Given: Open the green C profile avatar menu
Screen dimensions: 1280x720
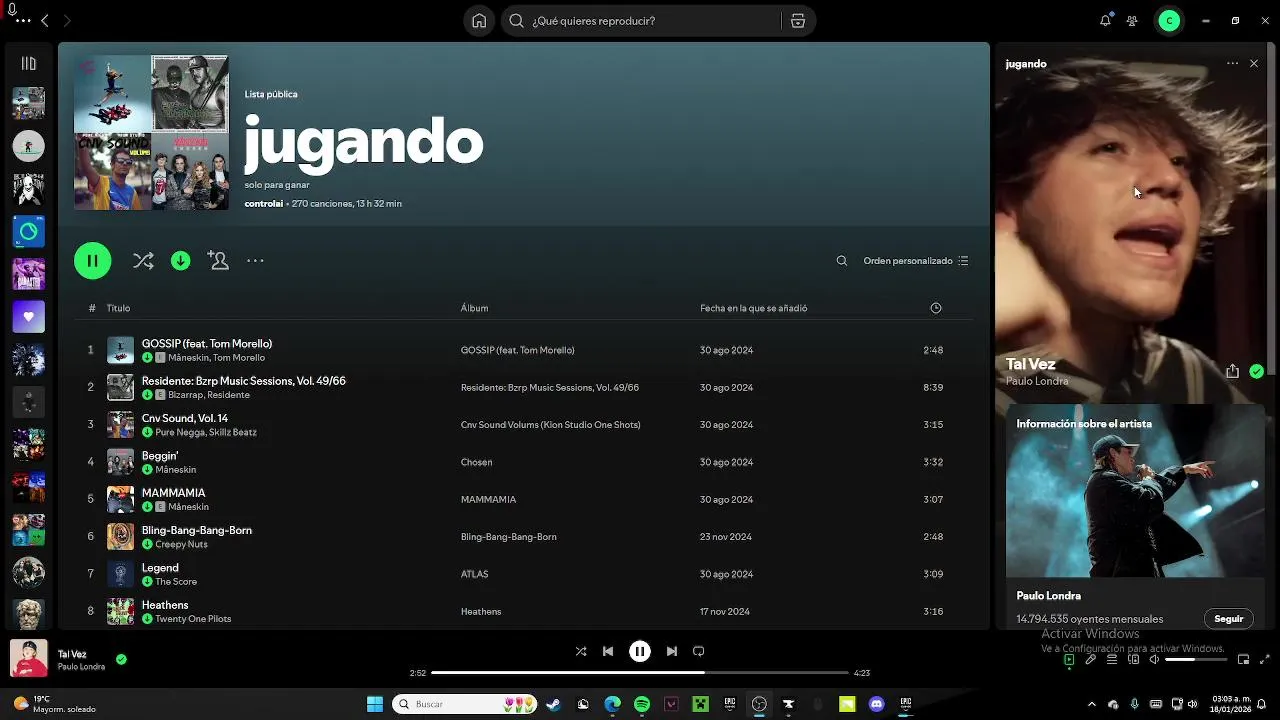Looking at the screenshot, I should click(x=1169, y=21).
